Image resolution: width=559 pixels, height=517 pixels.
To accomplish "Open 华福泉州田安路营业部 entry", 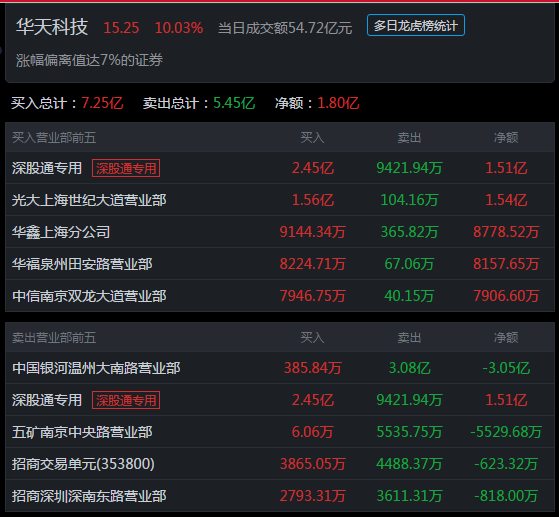I will point(280,264).
